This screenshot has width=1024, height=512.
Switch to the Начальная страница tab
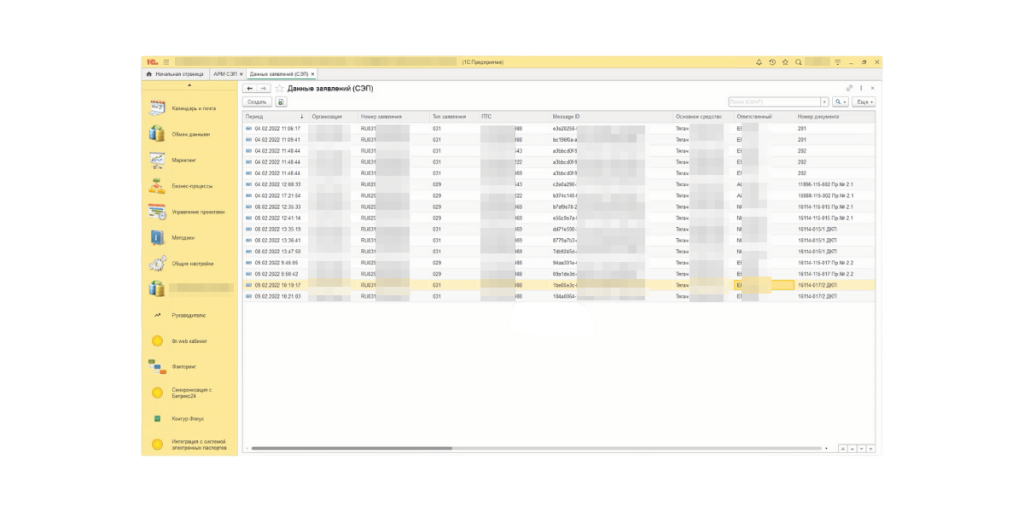point(178,74)
